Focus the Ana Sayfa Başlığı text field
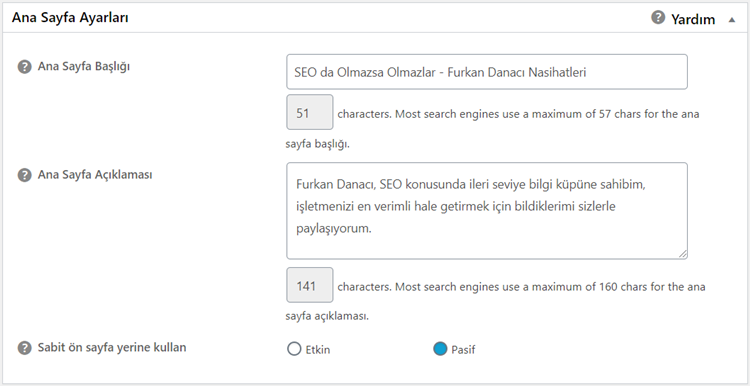 [x=487, y=72]
